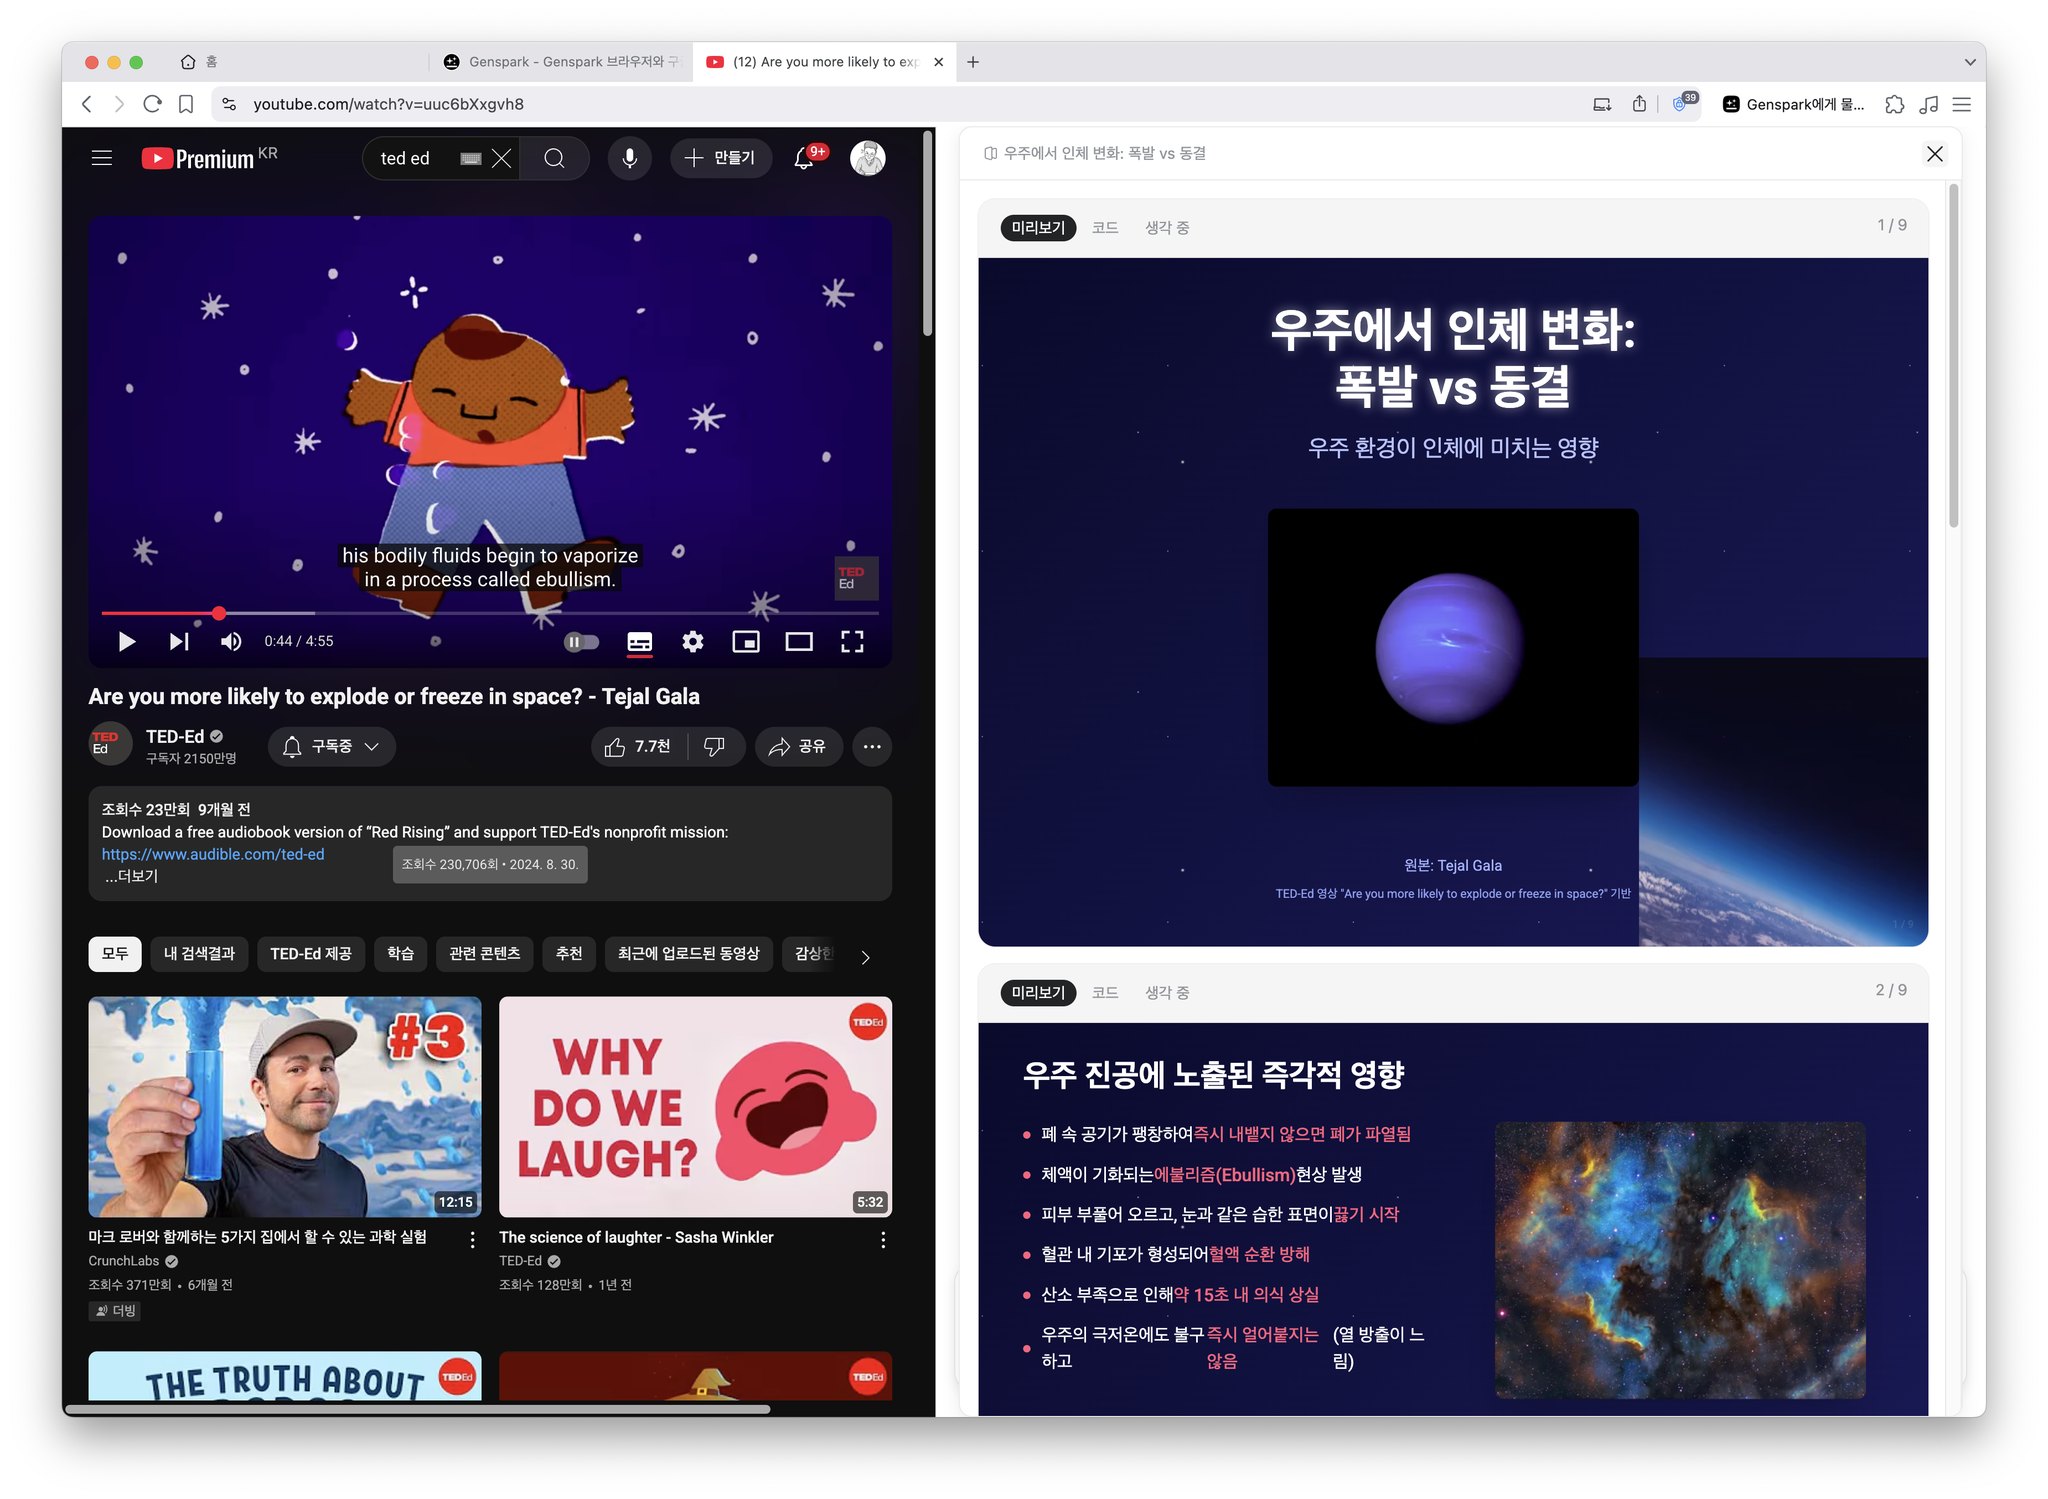Switch to Genspark browser tab
The image size is (2048, 1499).
point(562,62)
